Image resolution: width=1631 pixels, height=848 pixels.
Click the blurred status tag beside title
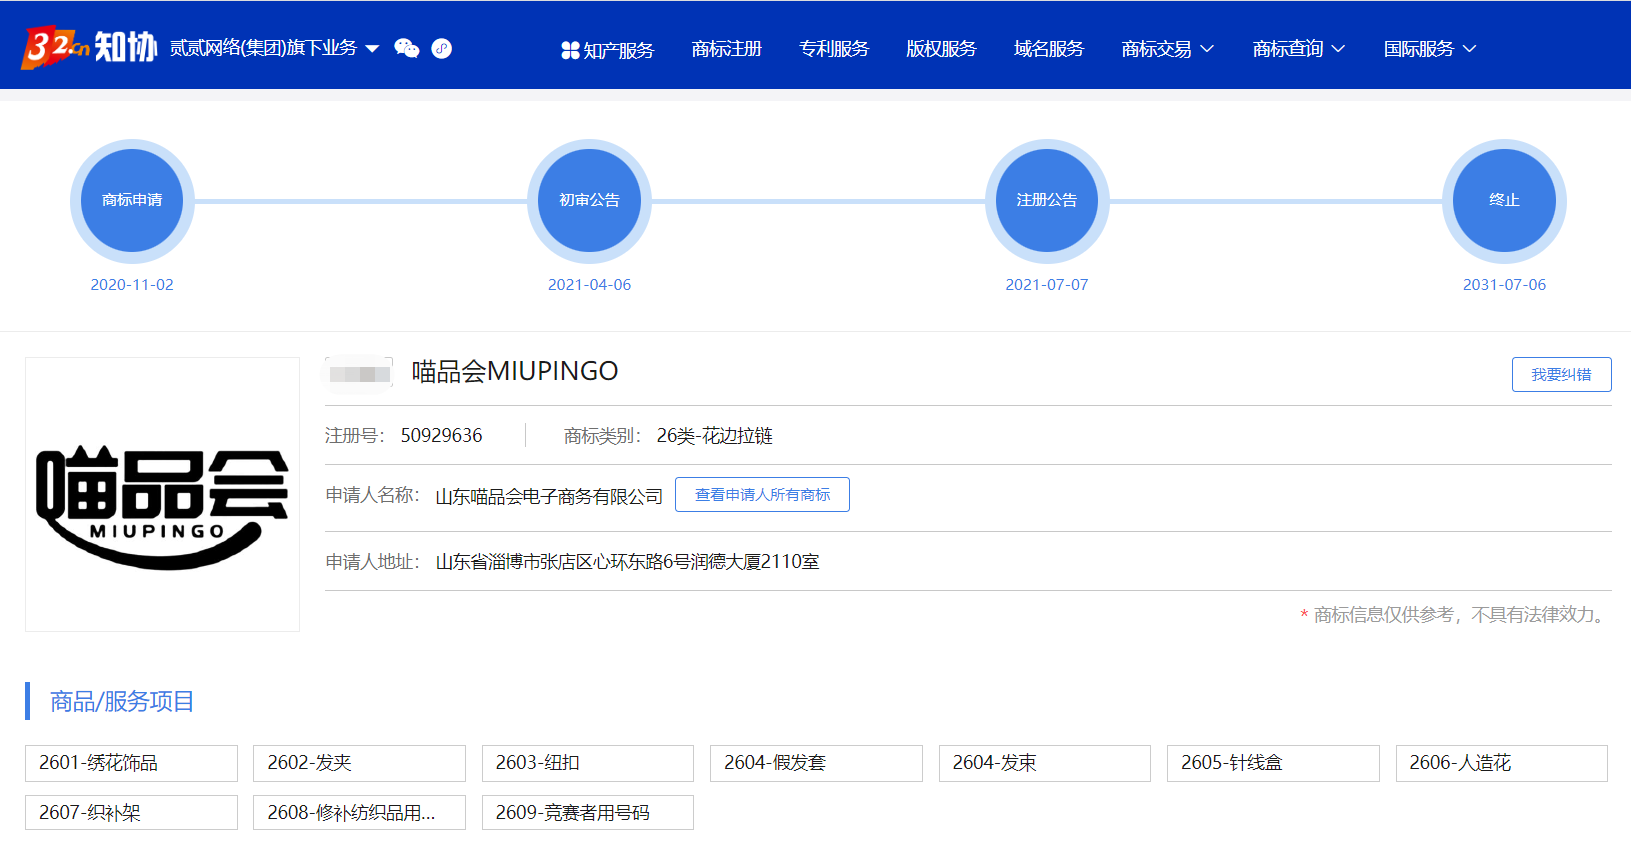pyautogui.click(x=360, y=373)
